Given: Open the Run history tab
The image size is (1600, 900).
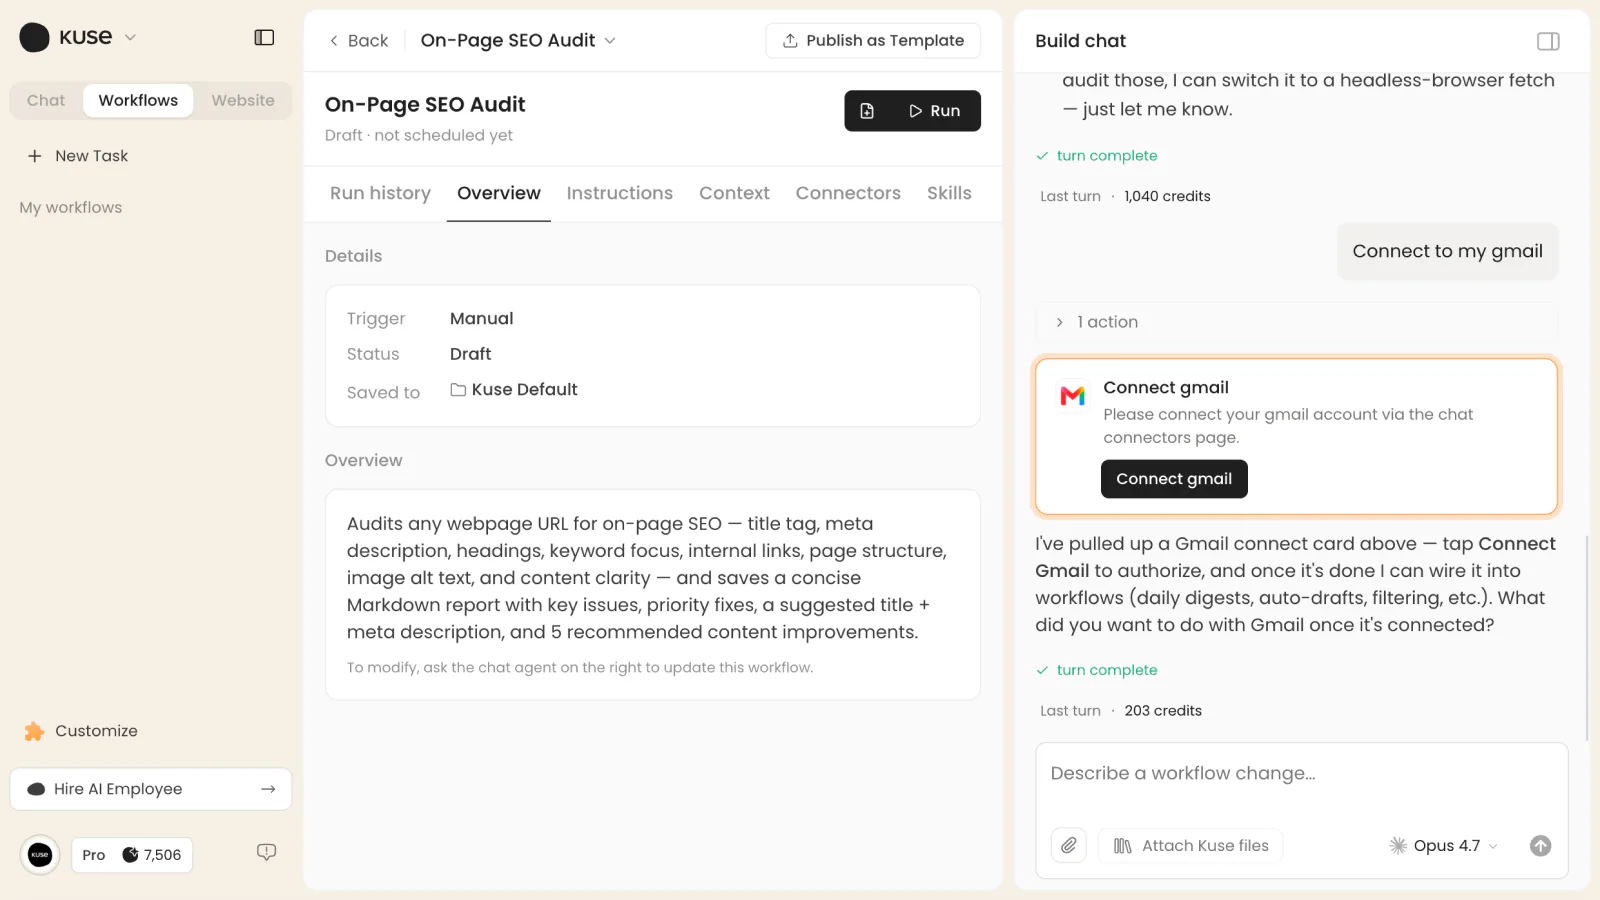Looking at the screenshot, I should [x=380, y=193].
